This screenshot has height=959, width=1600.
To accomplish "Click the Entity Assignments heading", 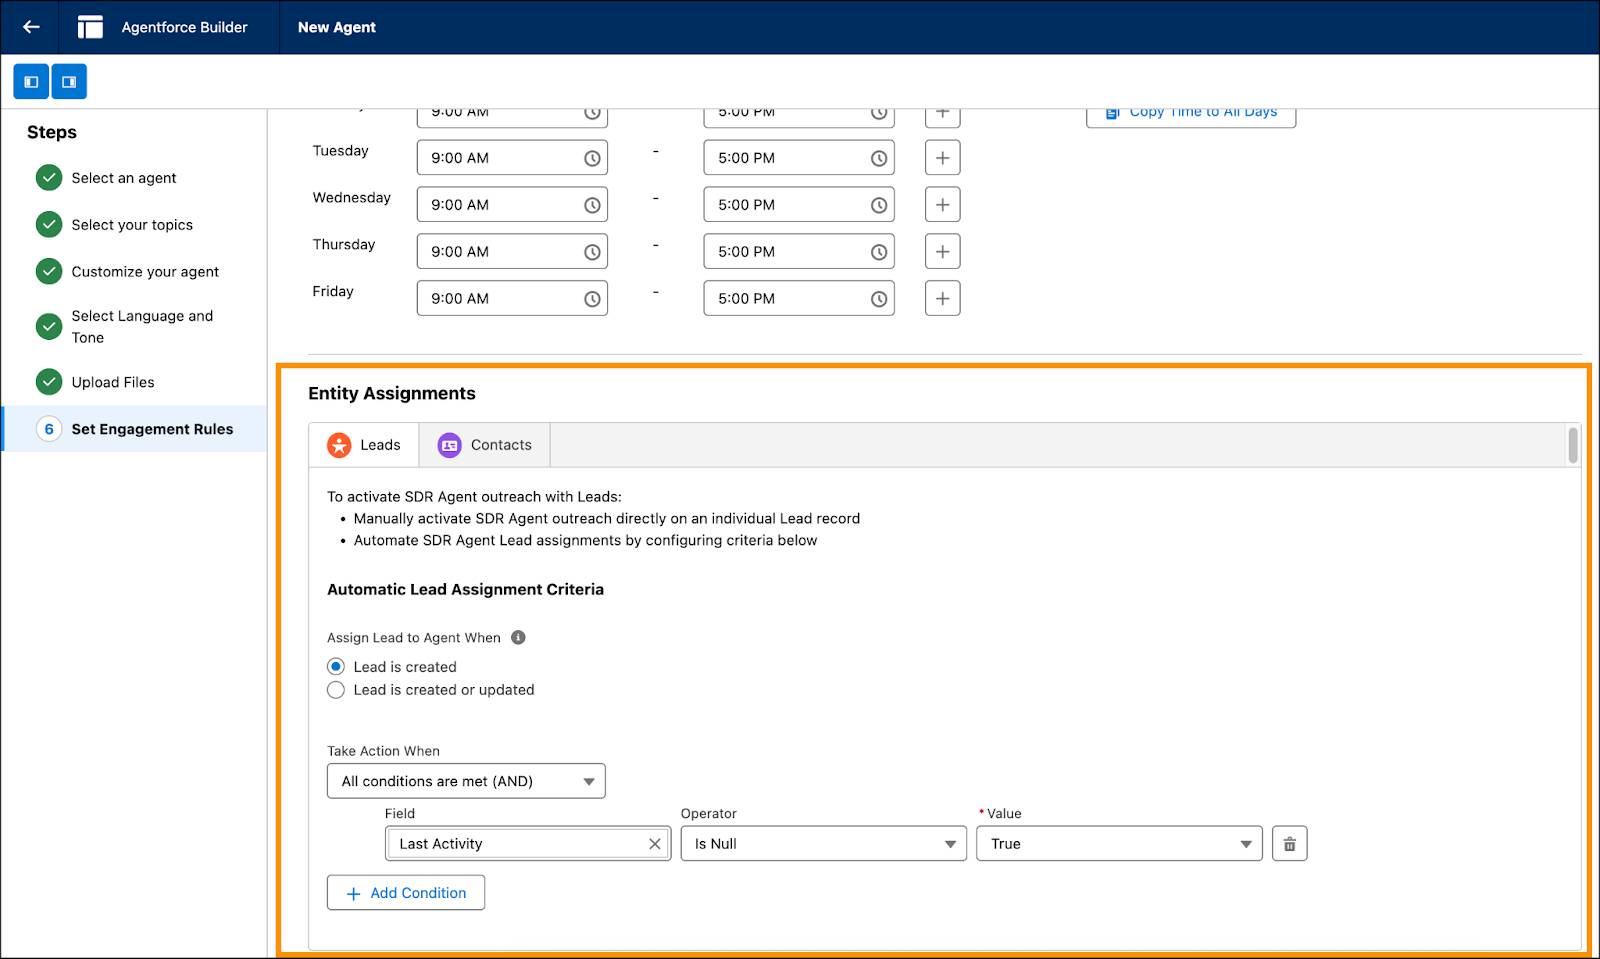I will (x=392, y=393).
